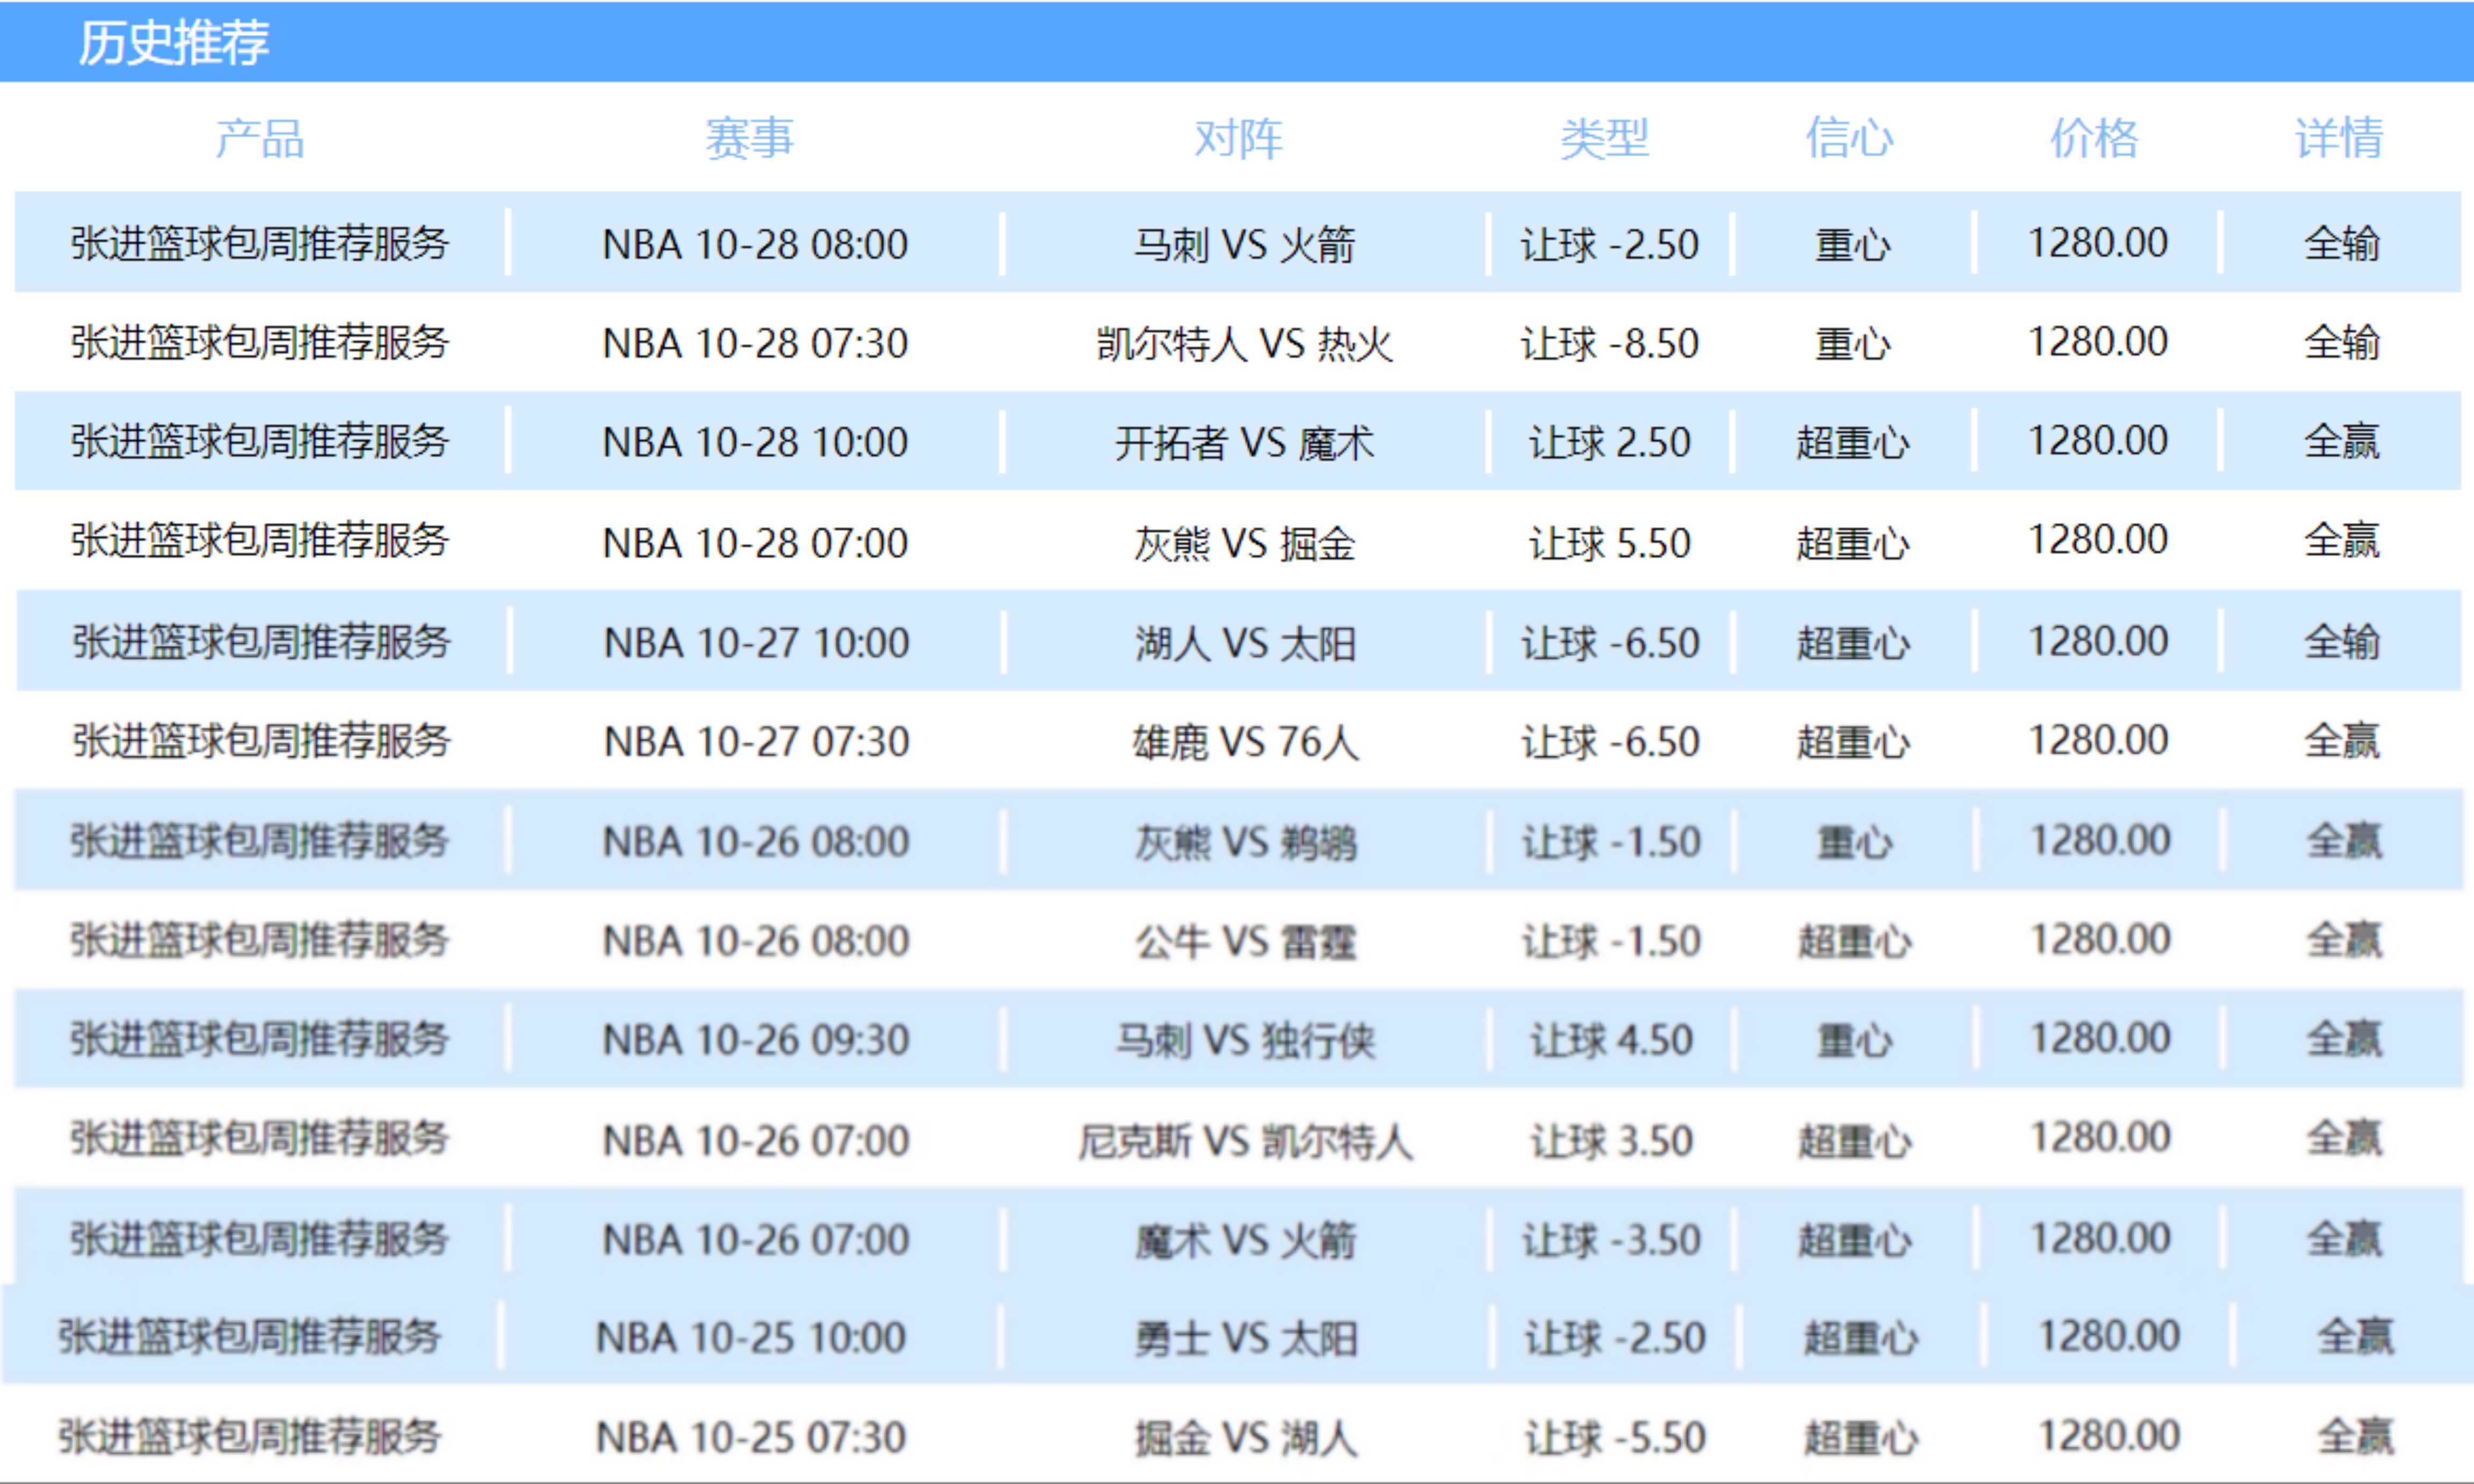Open 全赢 detail for 马刺 VS 独行侠

[x=2344, y=1039]
